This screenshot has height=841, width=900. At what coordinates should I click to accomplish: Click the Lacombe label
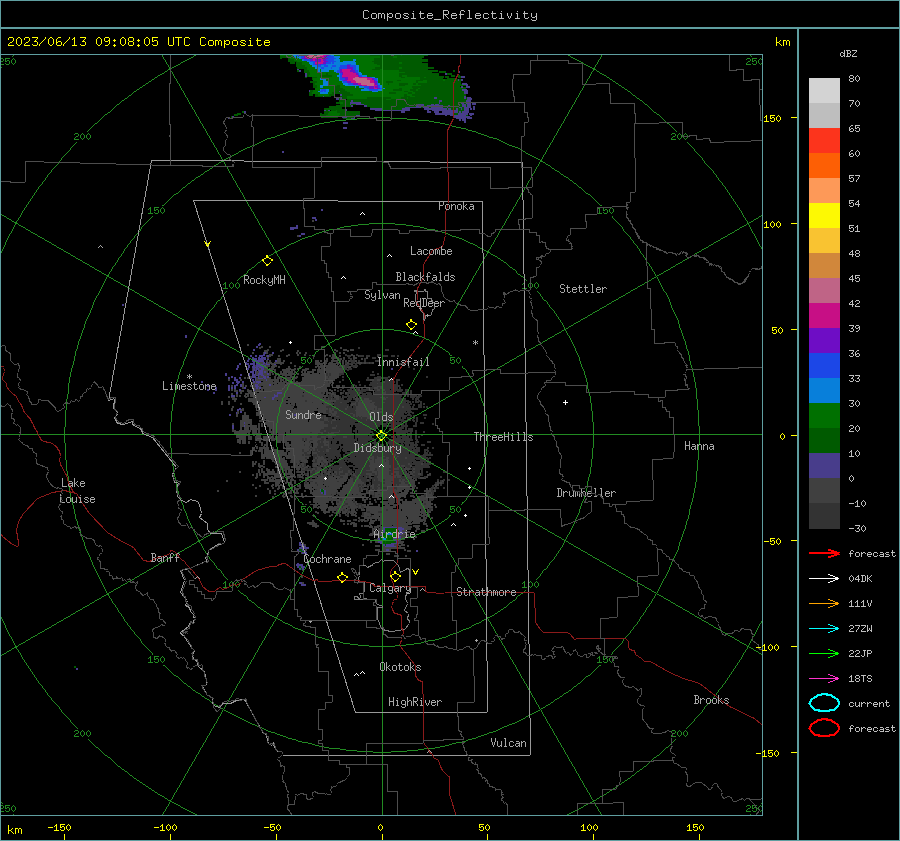tap(431, 251)
